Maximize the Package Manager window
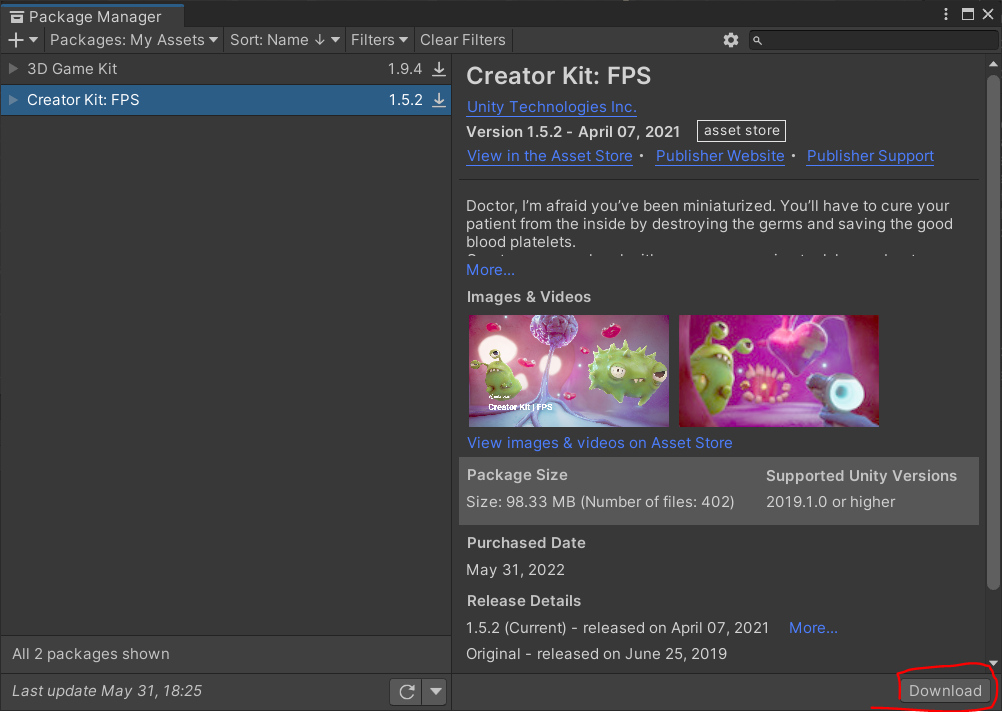1002x712 pixels. point(967,14)
